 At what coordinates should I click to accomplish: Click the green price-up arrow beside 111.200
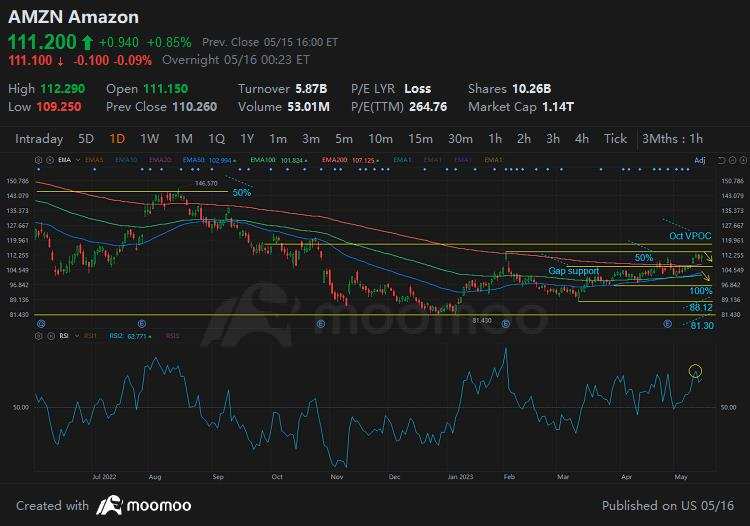(x=87, y=43)
